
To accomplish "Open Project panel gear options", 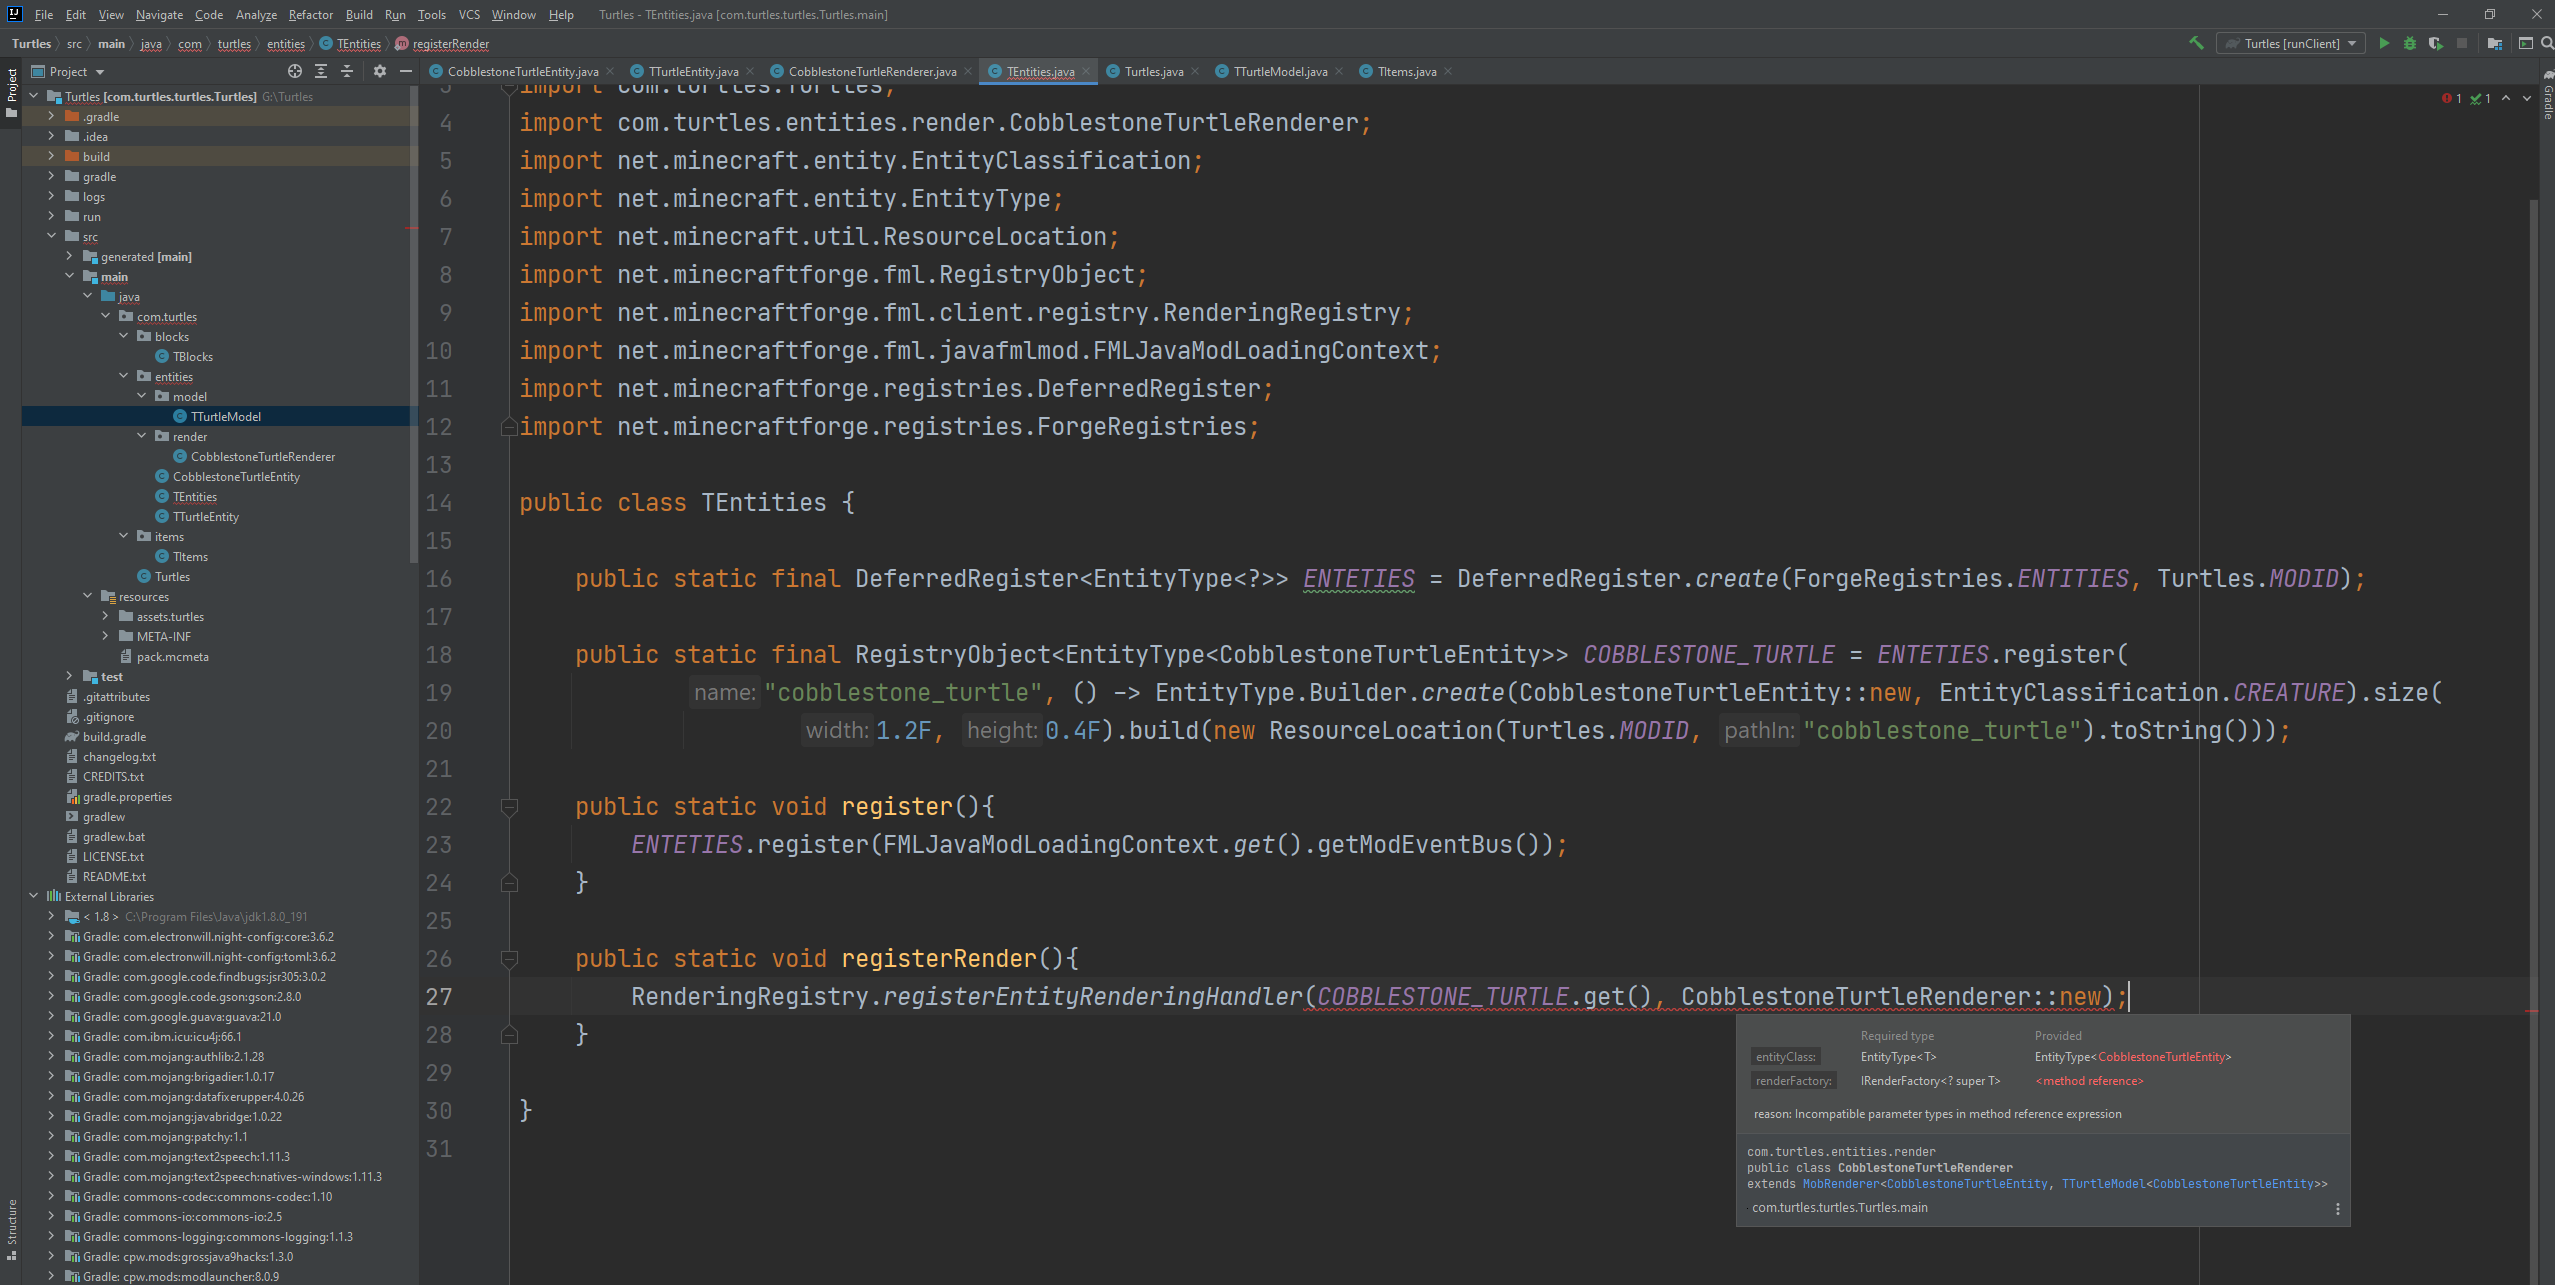I will point(379,71).
